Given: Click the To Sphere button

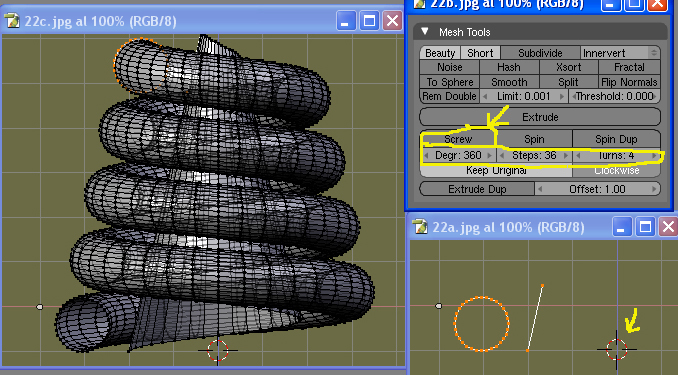Looking at the screenshot, I should point(450,82).
